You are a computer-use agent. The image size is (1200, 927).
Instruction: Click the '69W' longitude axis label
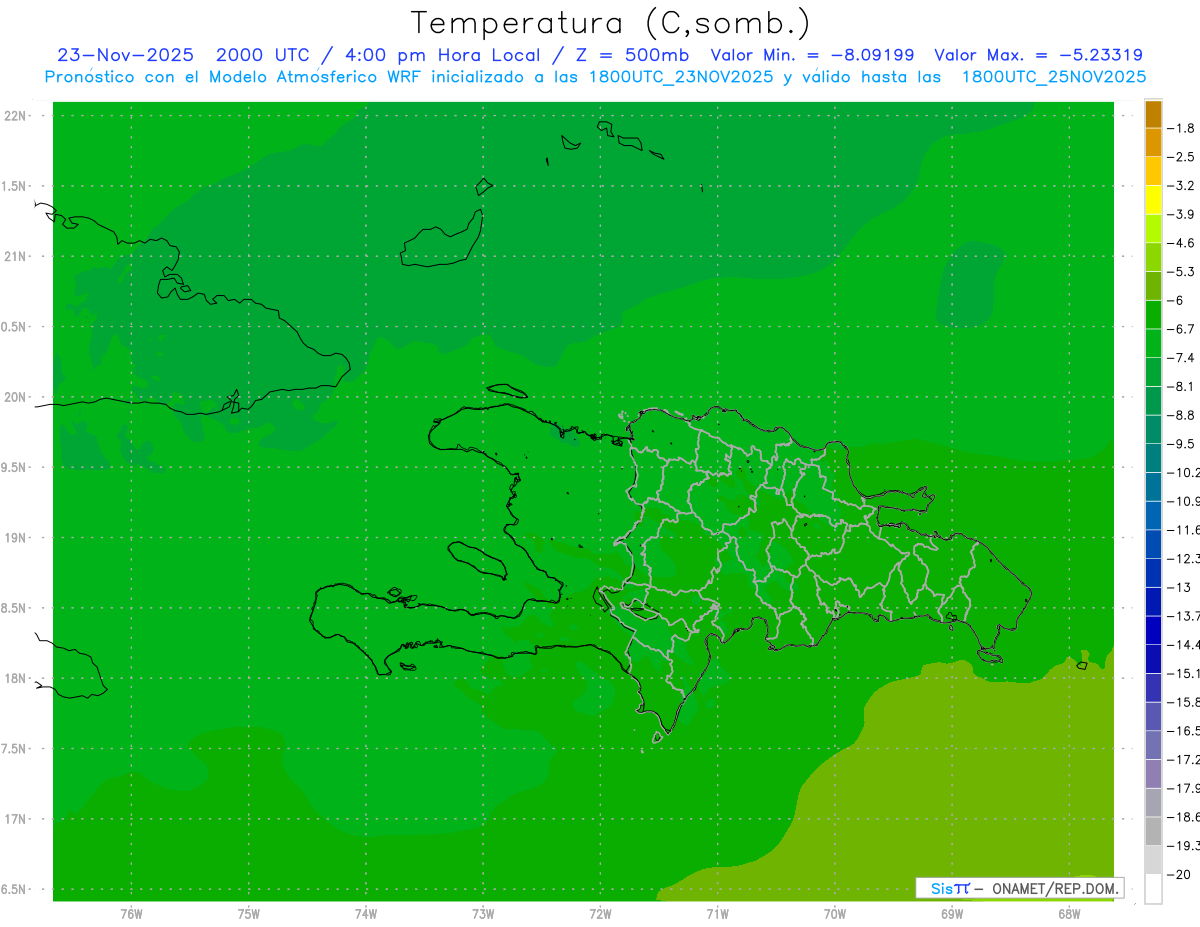click(x=952, y=914)
